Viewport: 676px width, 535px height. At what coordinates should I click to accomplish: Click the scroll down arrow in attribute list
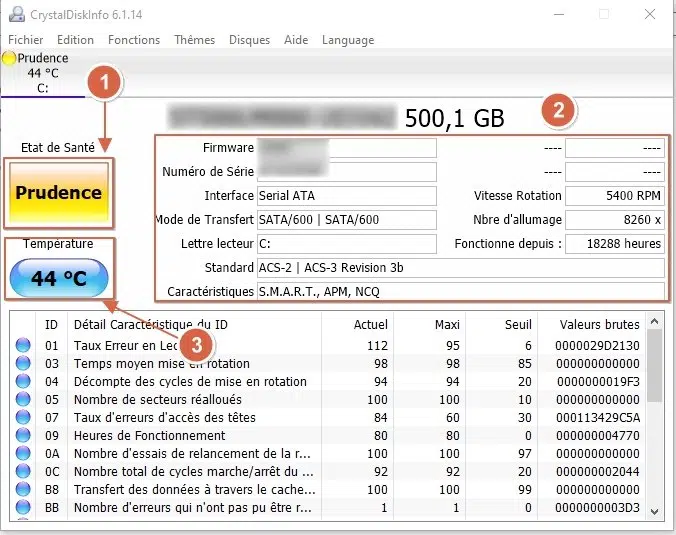[655, 511]
